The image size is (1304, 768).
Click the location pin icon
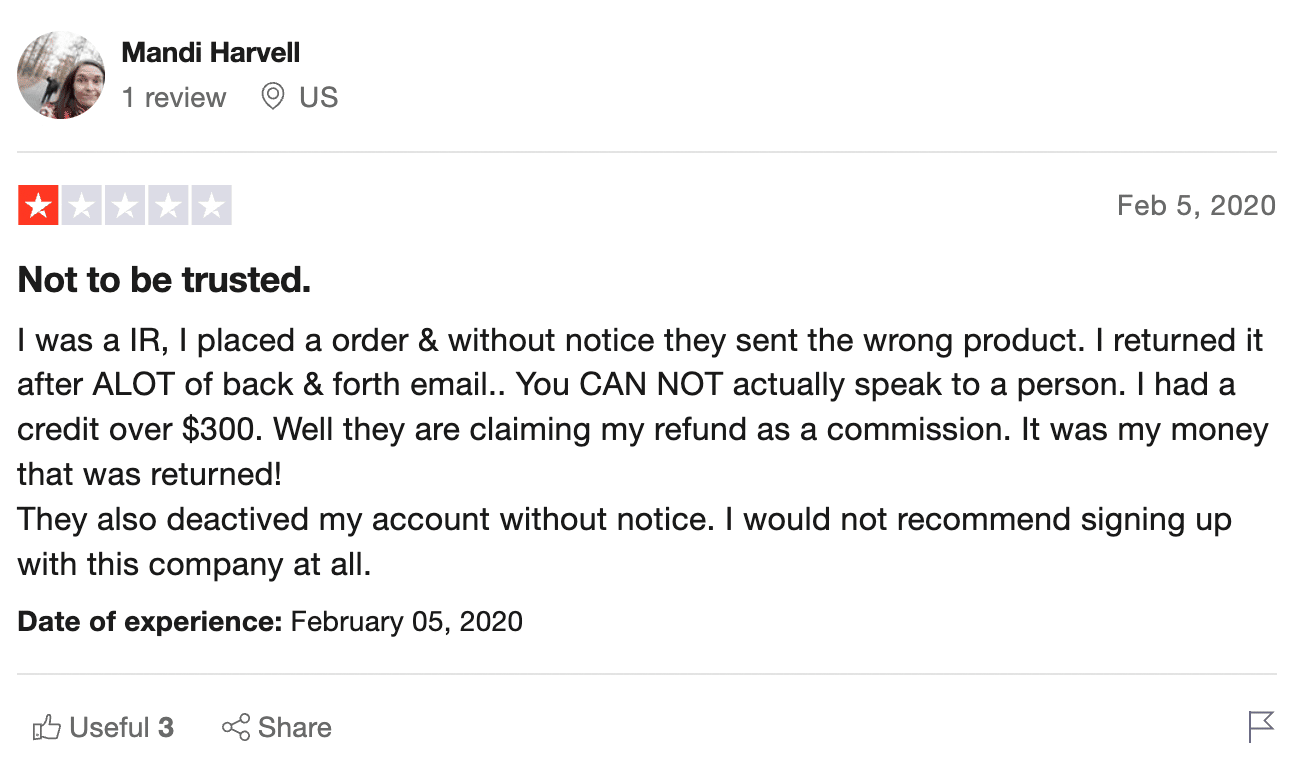272,97
